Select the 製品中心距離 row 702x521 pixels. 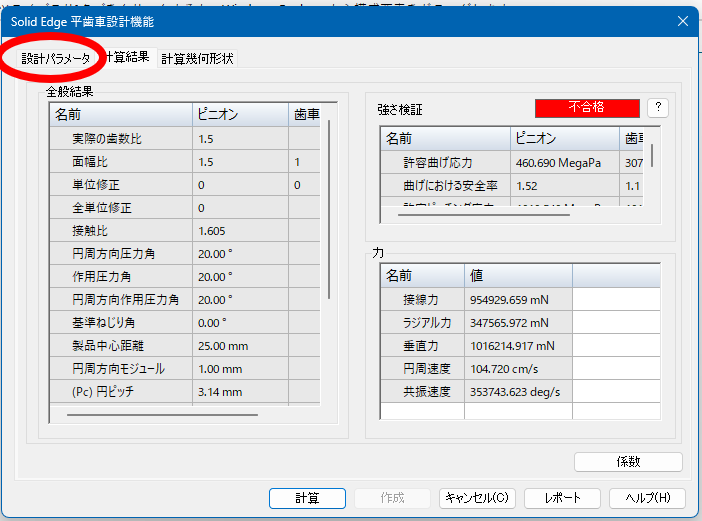[x=119, y=346]
